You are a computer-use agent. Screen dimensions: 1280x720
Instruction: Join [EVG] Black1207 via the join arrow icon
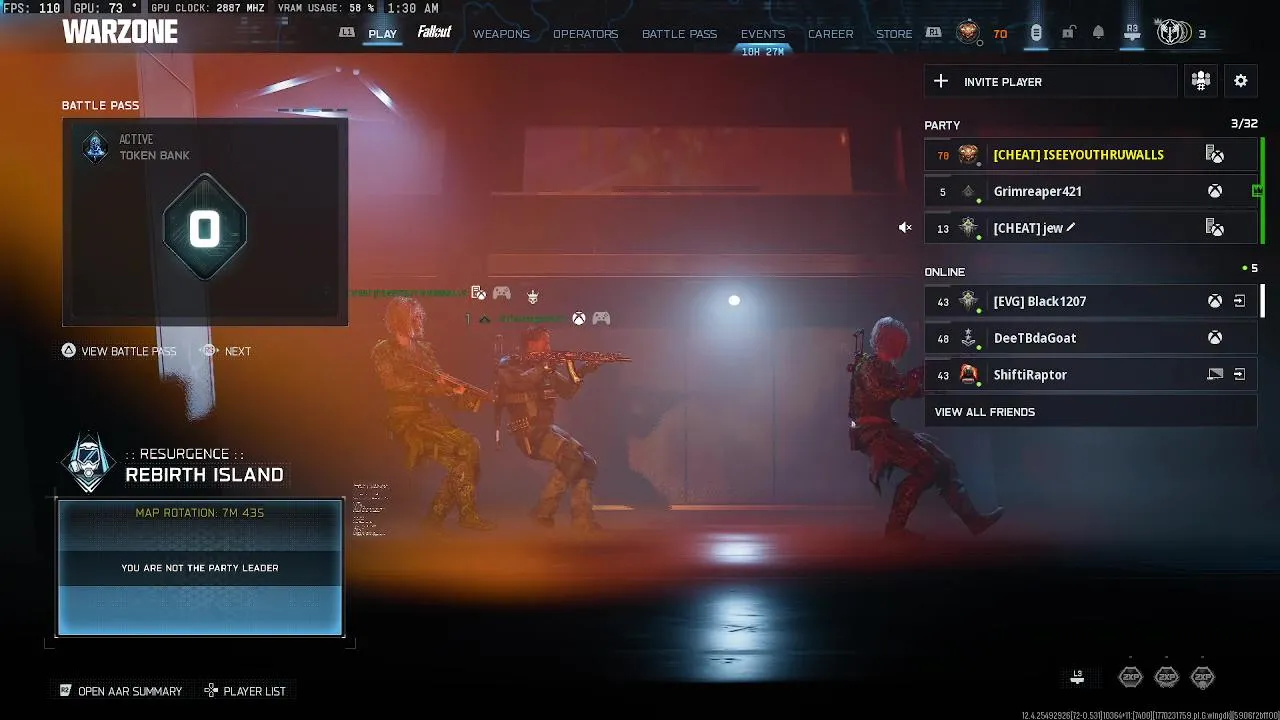[1240, 301]
